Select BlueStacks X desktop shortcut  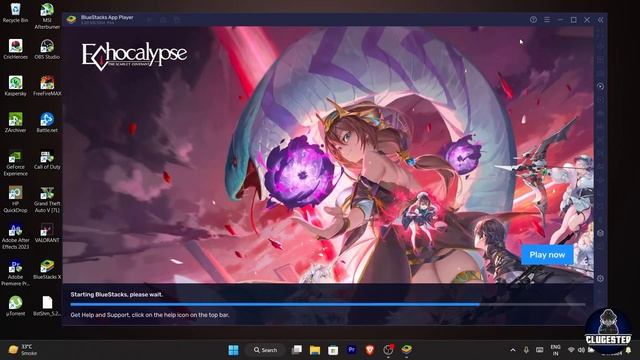(47, 269)
